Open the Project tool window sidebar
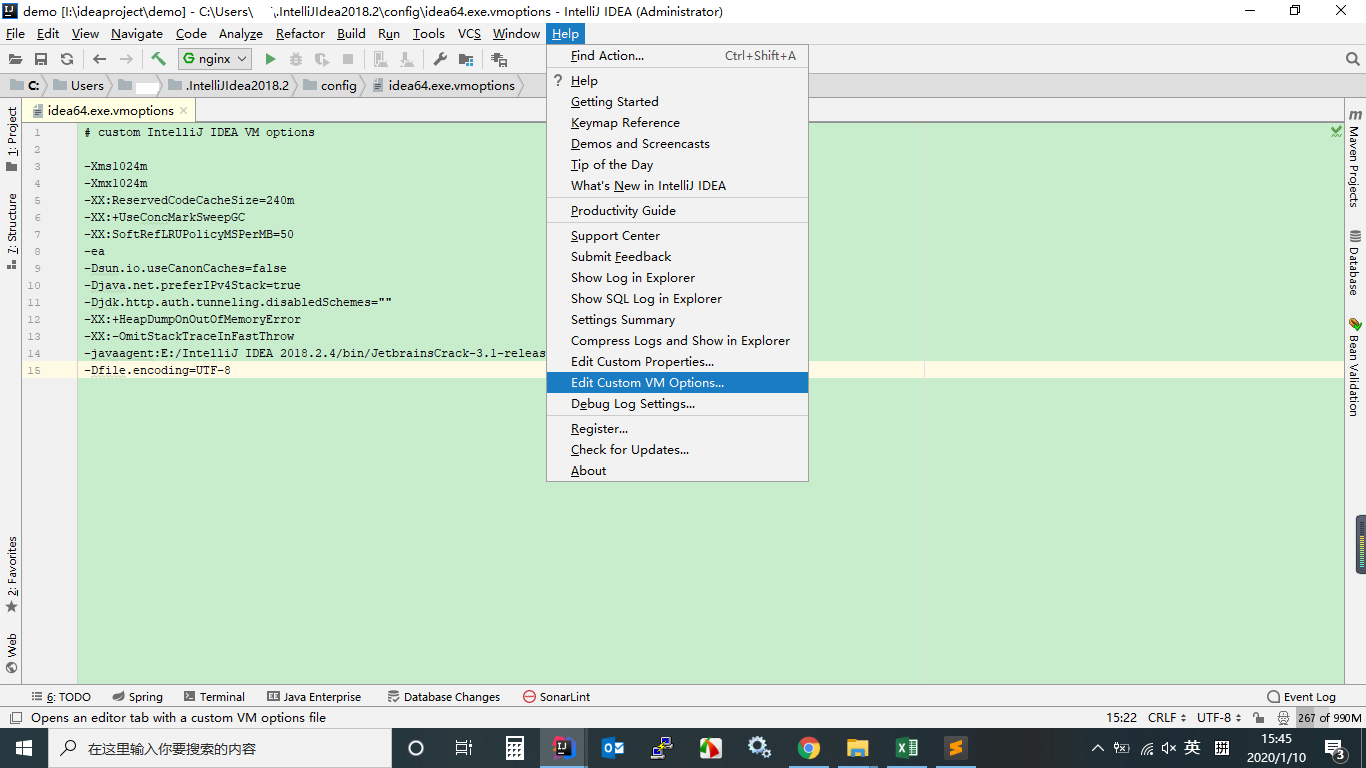The width and height of the screenshot is (1366, 768). point(12,139)
